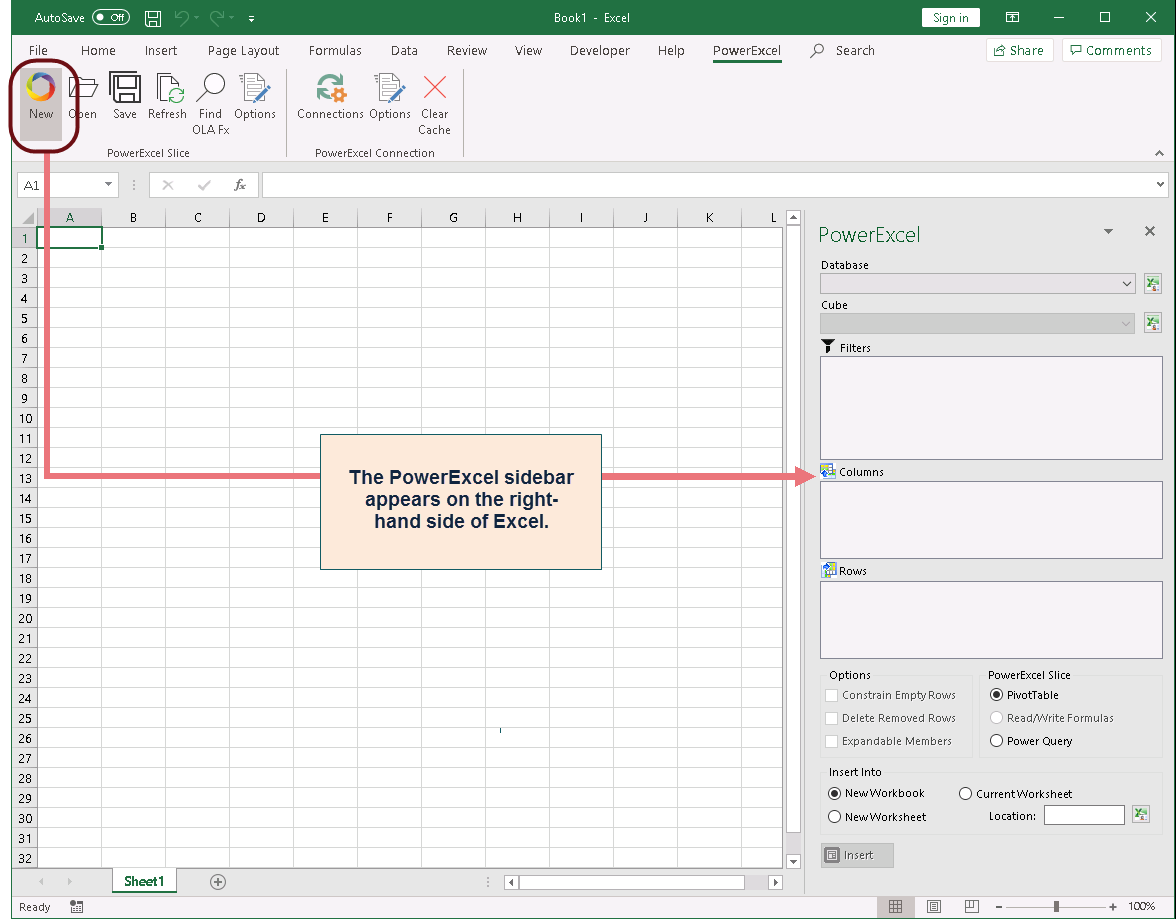Screen dimensions: 1176x919
Task: Click the formula bar cancel X icon
Action: click(x=167, y=185)
